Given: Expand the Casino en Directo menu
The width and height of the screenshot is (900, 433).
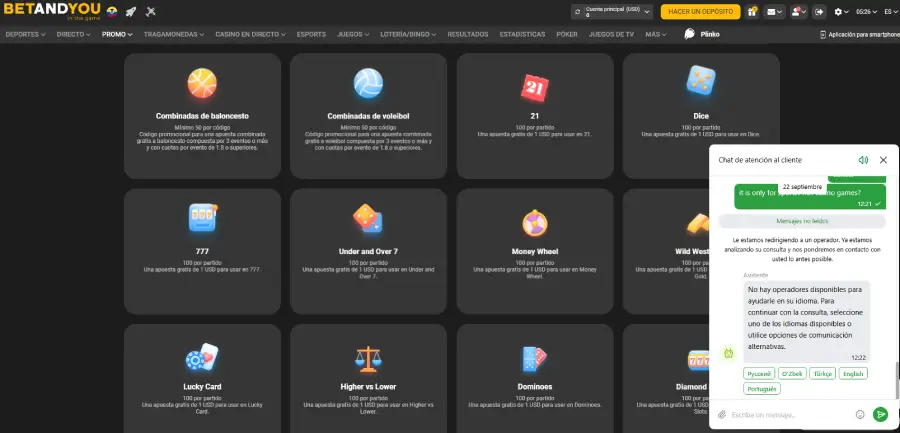Looking at the screenshot, I should [250, 34].
